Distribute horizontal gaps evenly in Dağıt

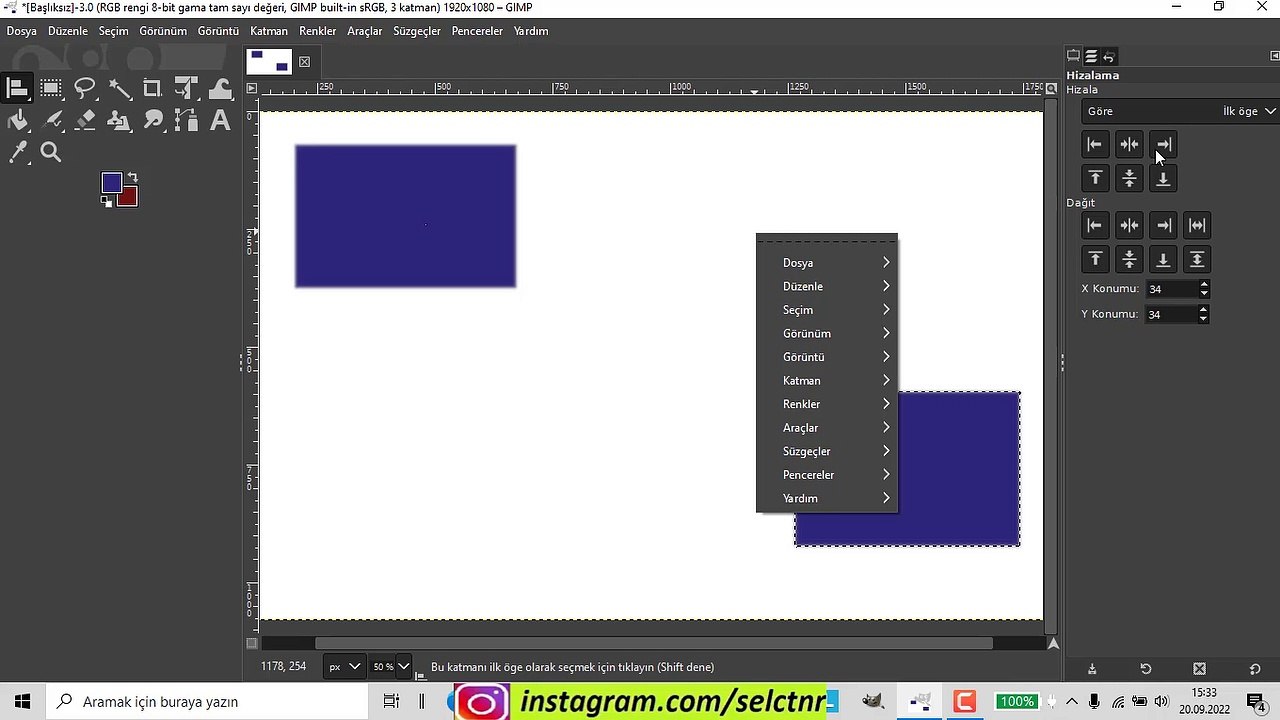[x=1197, y=225]
